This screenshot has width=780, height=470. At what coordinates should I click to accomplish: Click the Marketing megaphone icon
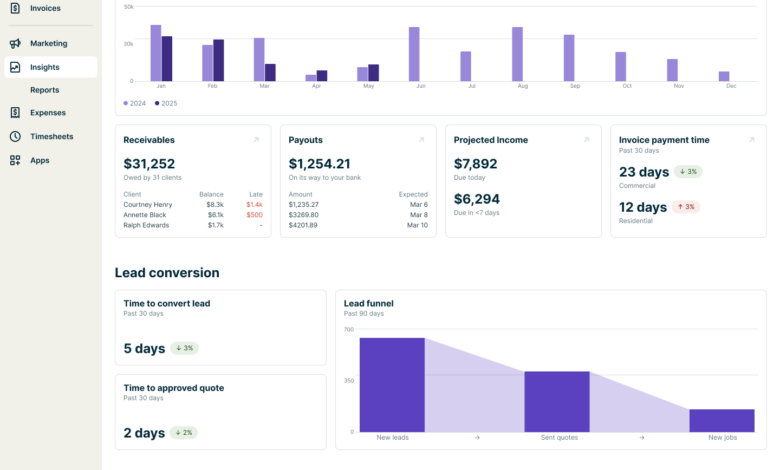click(15, 44)
